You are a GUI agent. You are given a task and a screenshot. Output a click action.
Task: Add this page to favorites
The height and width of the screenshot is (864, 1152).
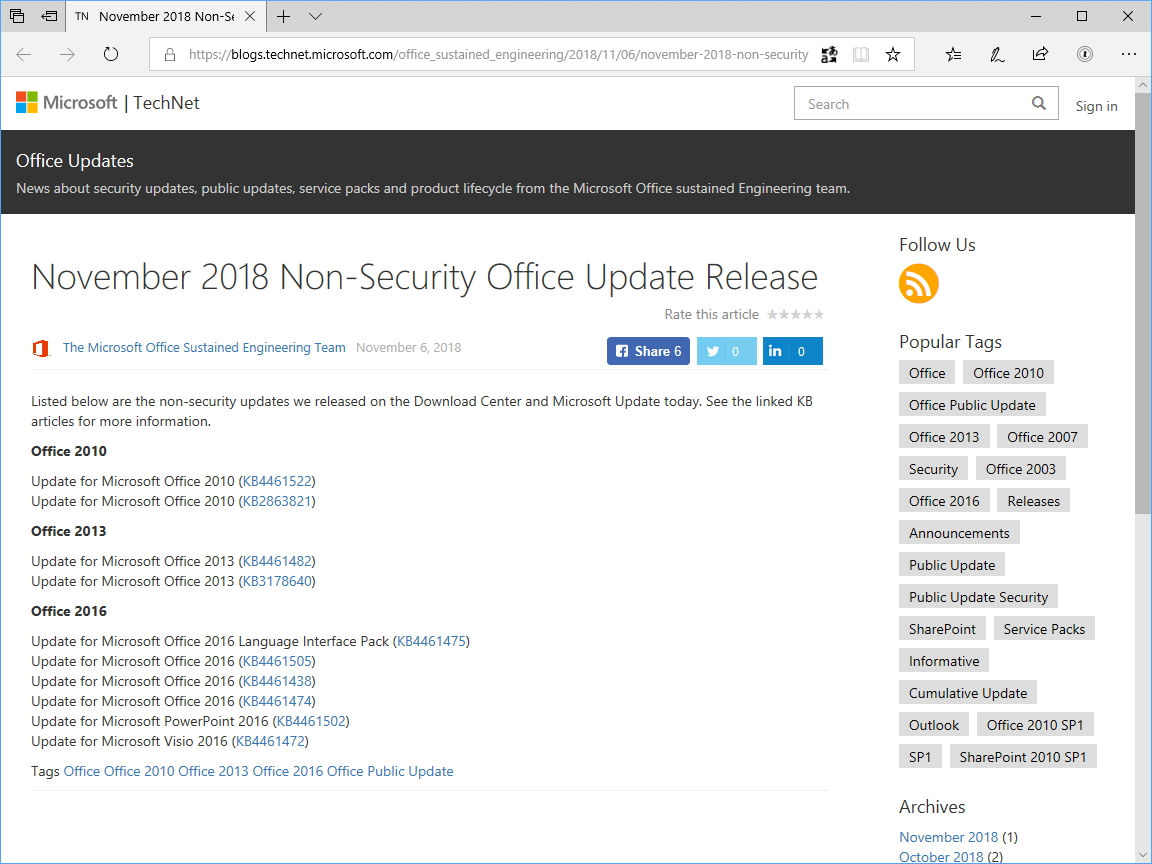tap(893, 54)
